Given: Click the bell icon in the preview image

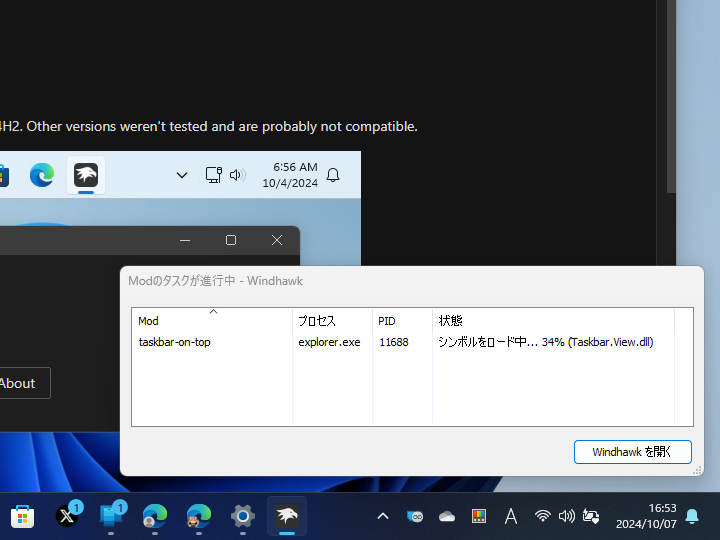Looking at the screenshot, I should click(x=333, y=175).
